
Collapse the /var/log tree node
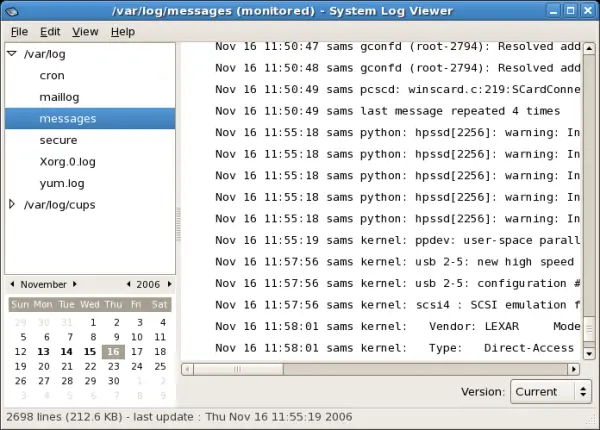[12, 53]
